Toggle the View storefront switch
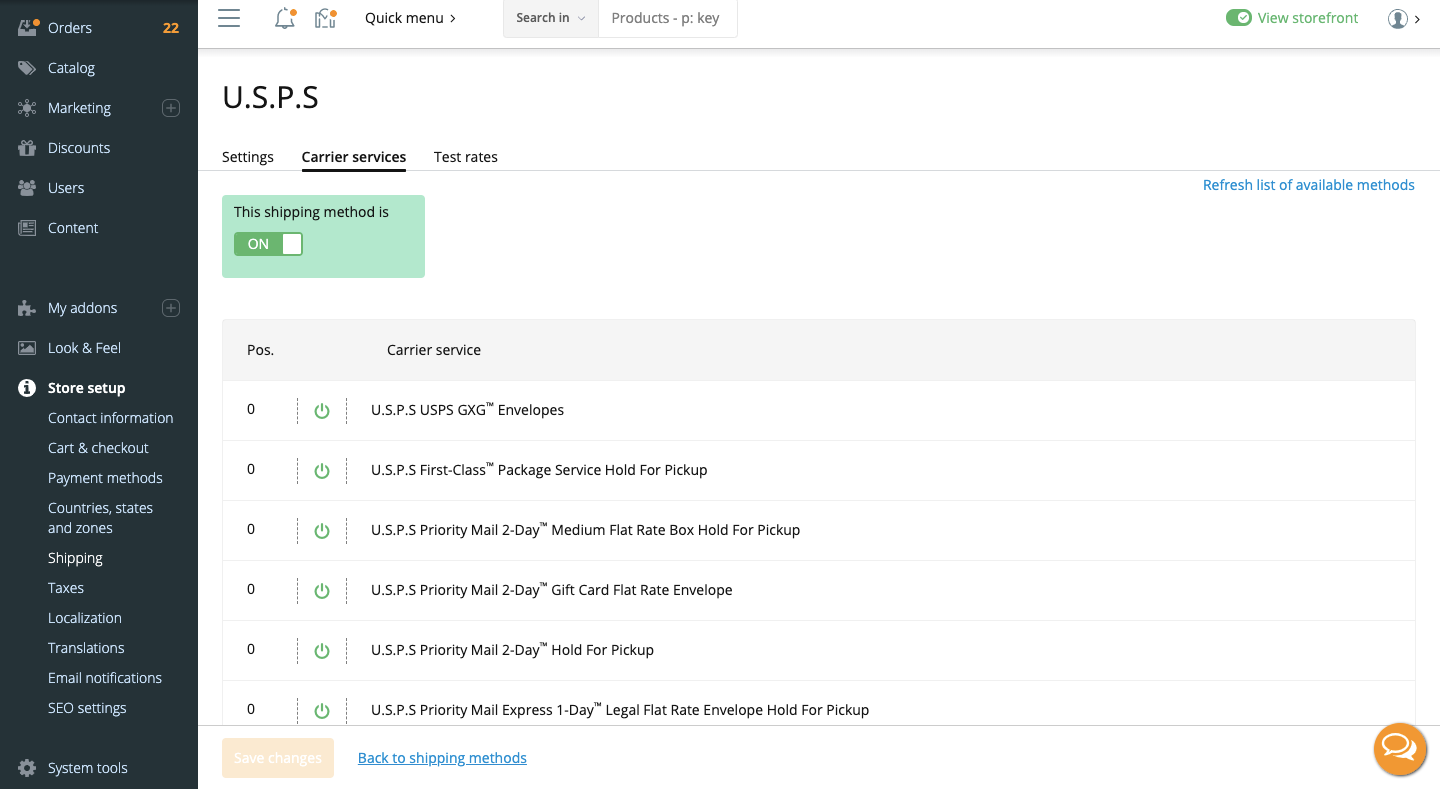 point(1239,18)
